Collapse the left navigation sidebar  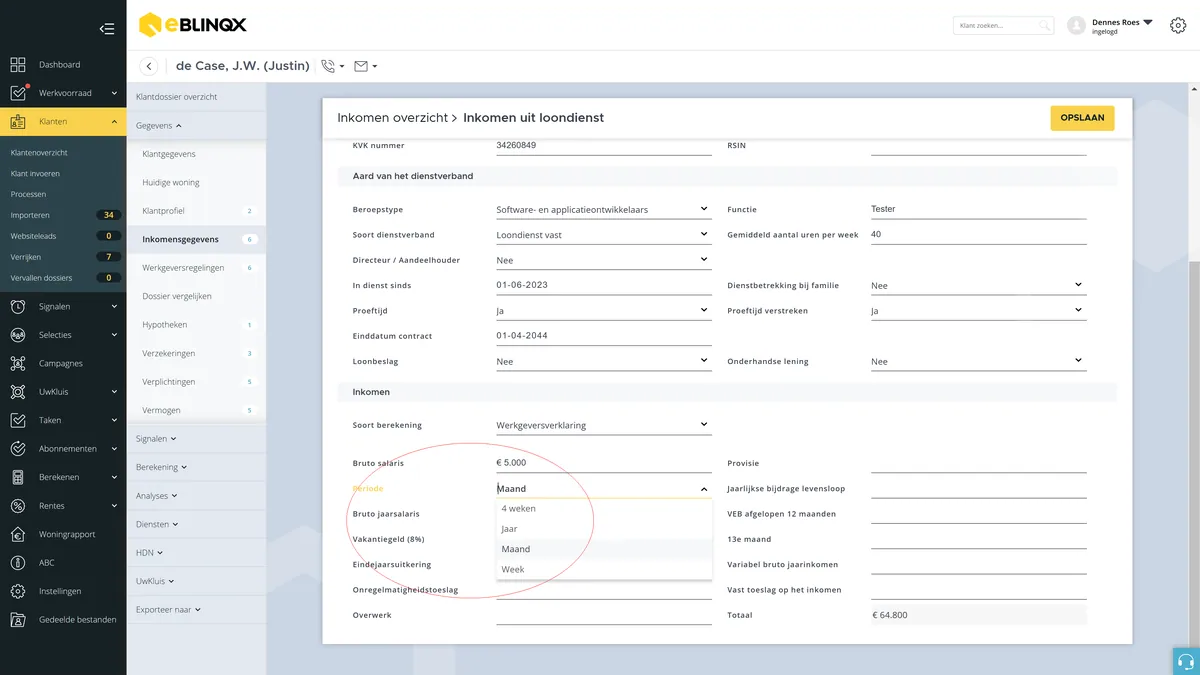click(x=107, y=29)
